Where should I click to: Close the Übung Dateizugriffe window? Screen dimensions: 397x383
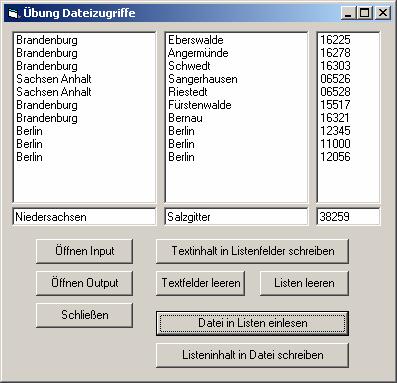pos(383,13)
